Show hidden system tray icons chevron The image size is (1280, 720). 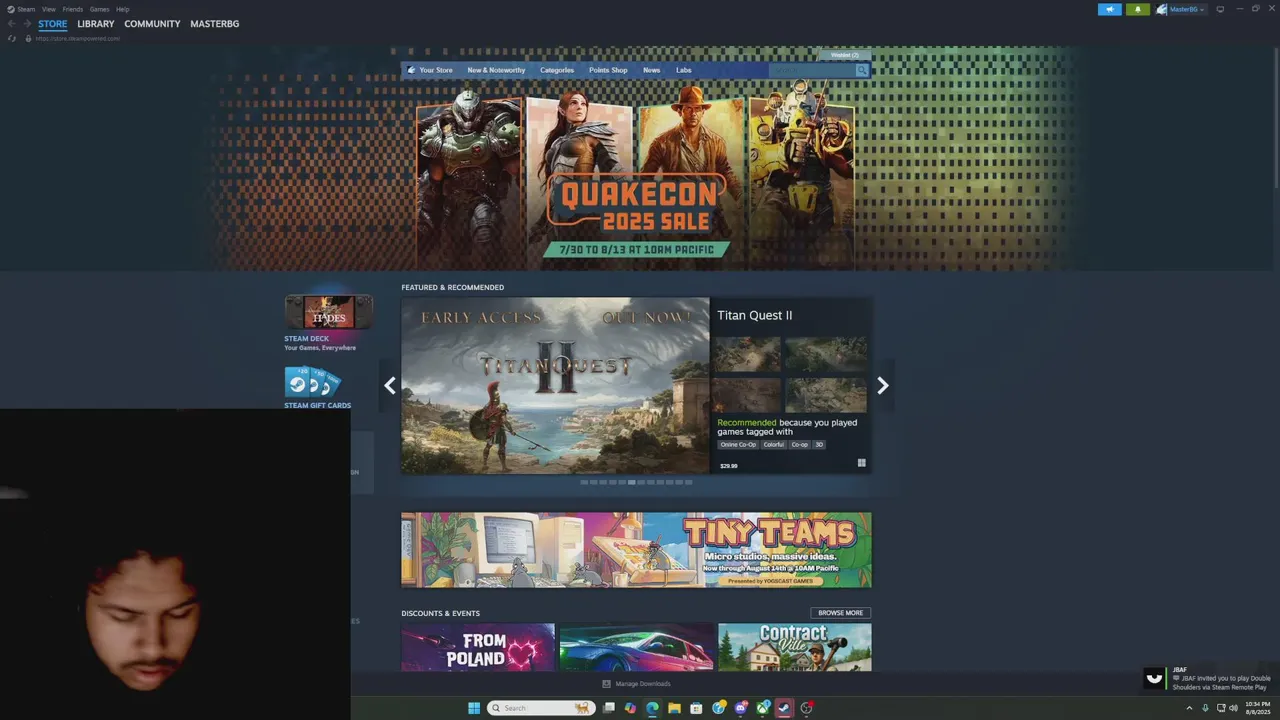pyautogui.click(x=1189, y=708)
